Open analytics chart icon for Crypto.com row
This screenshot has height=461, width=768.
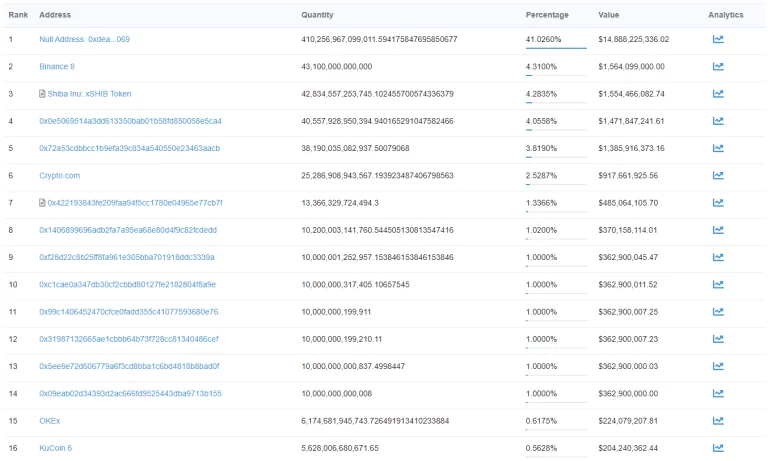click(717, 175)
